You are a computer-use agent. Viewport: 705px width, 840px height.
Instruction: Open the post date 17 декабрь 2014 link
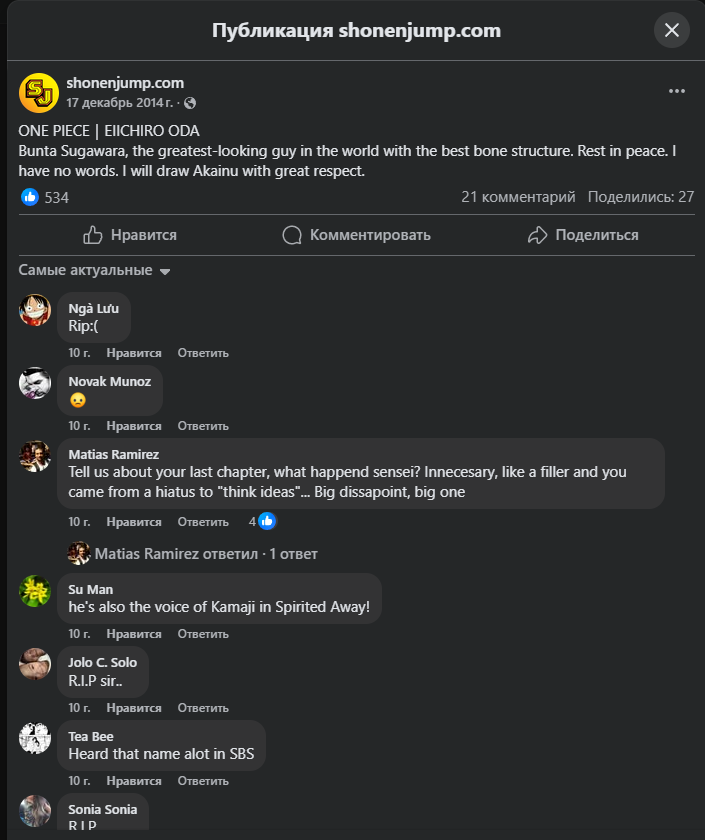[122, 103]
